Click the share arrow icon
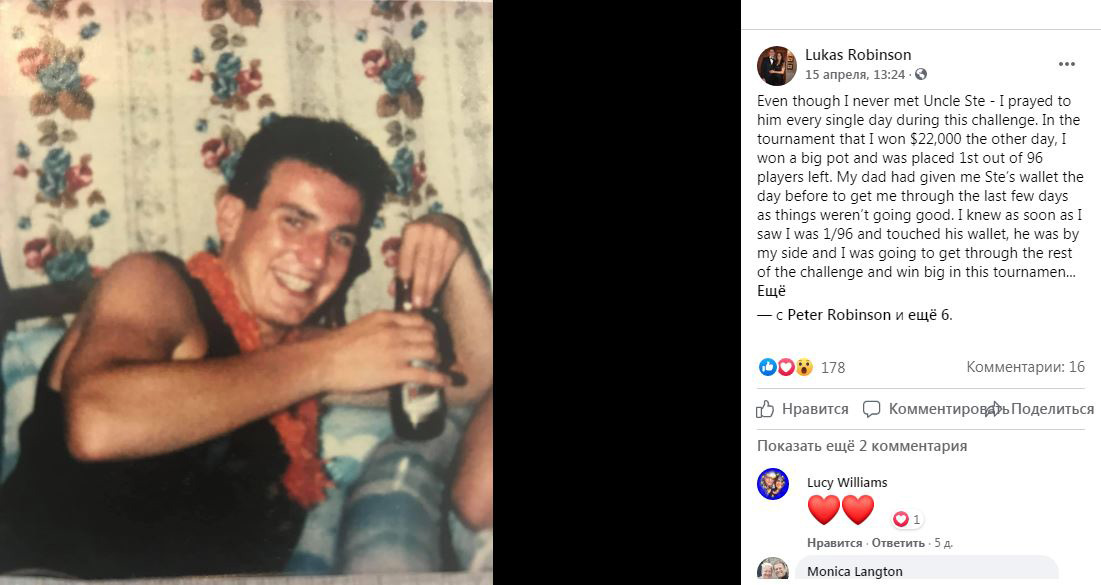The width and height of the screenshot is (1101, 585). coord(995,409)
